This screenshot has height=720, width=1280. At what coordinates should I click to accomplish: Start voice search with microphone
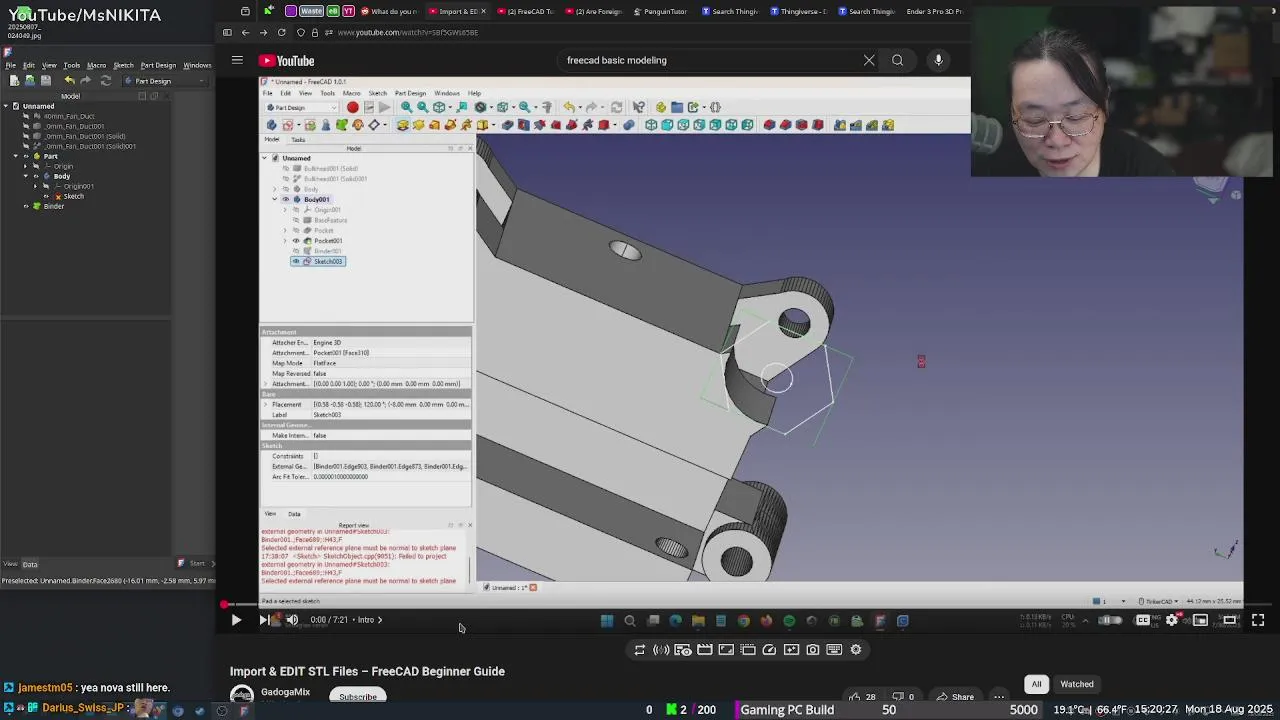(938, 60)
